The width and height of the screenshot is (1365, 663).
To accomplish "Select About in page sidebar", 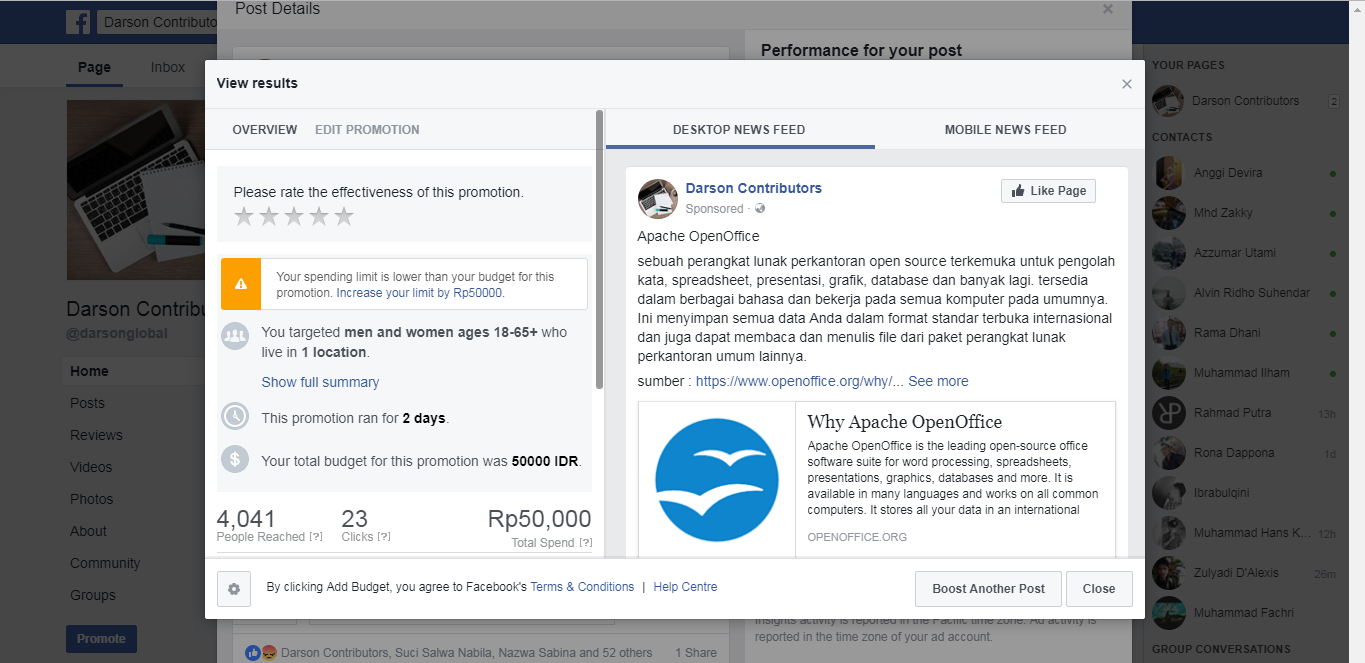I will point(88,531).
